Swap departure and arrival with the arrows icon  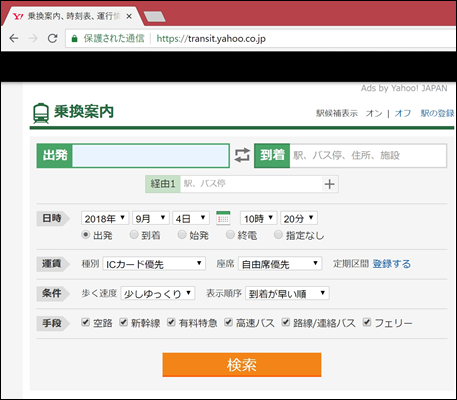pyautogui.click(x=242, y=155)
